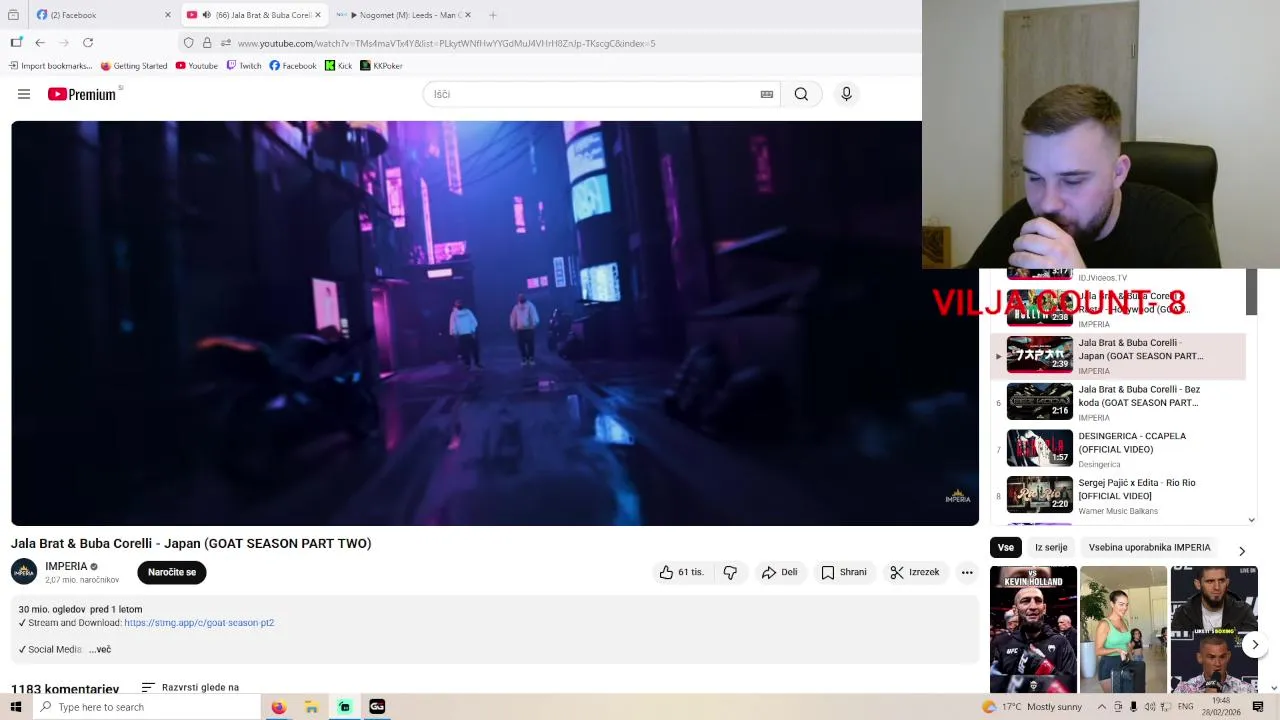Advance the shorts shelf with the next arrow
This screenshot has height=720, width=1280.
1255,645
